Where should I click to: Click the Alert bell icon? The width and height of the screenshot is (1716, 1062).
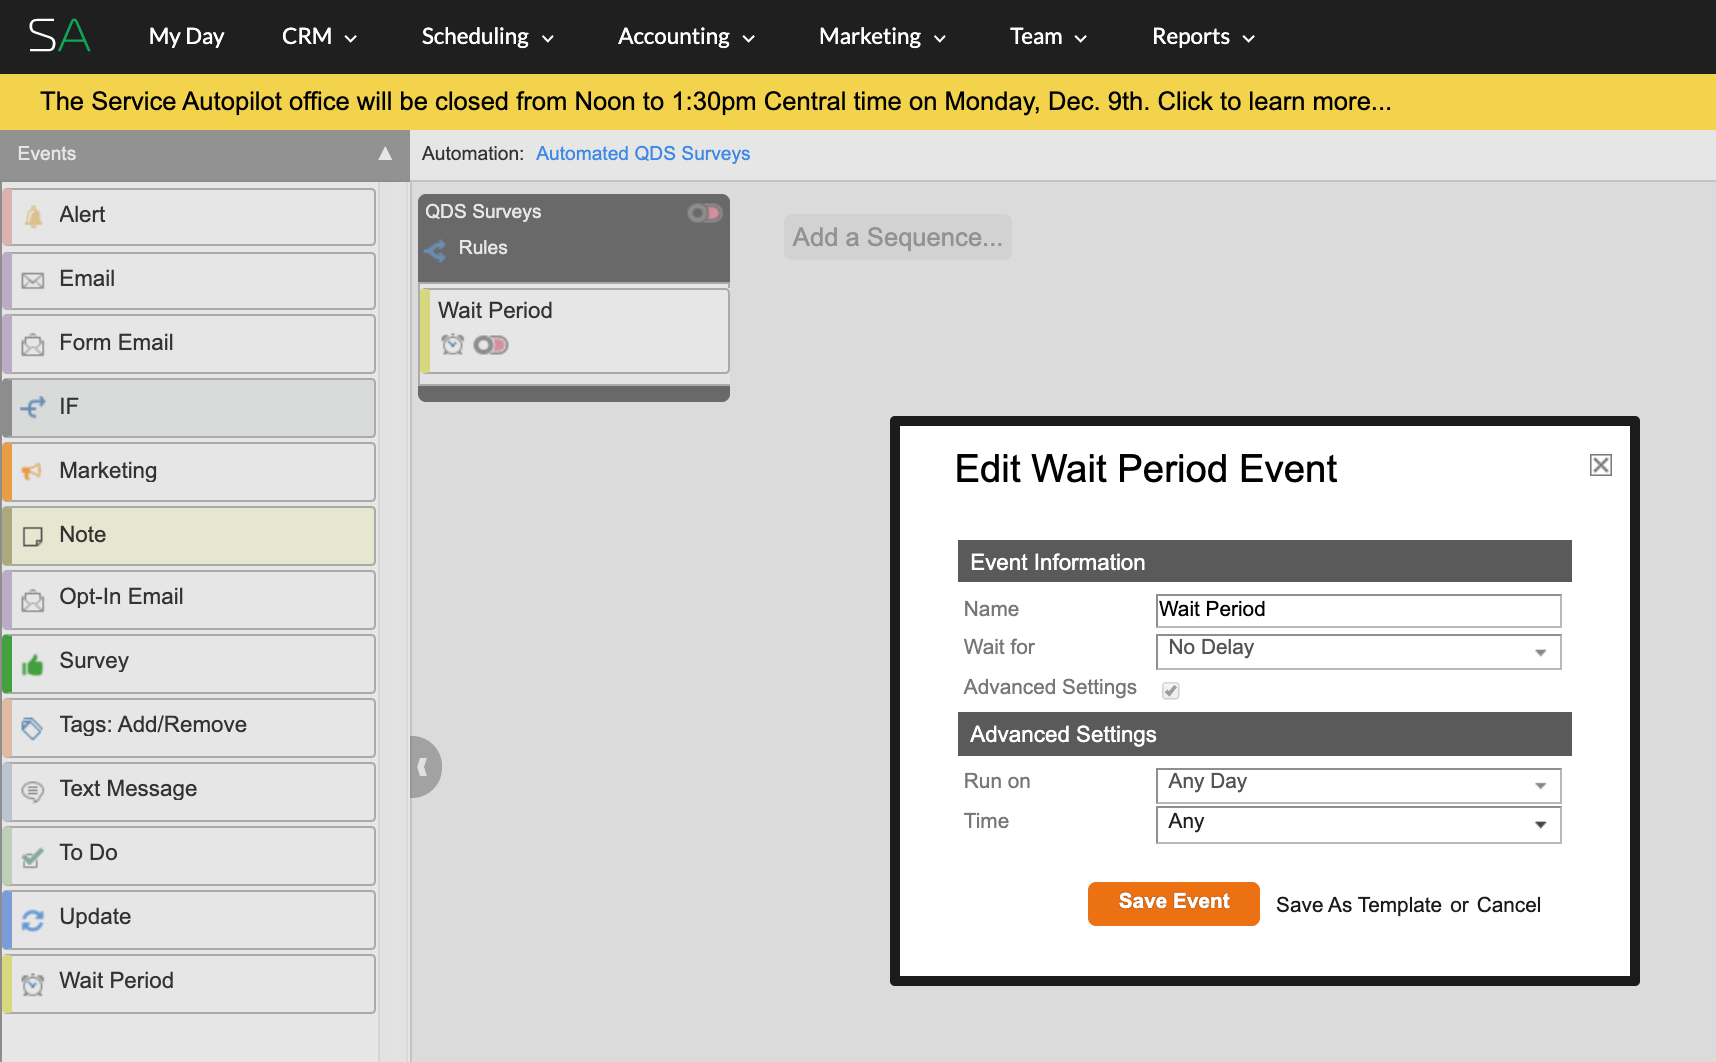[x=33, y=216]
